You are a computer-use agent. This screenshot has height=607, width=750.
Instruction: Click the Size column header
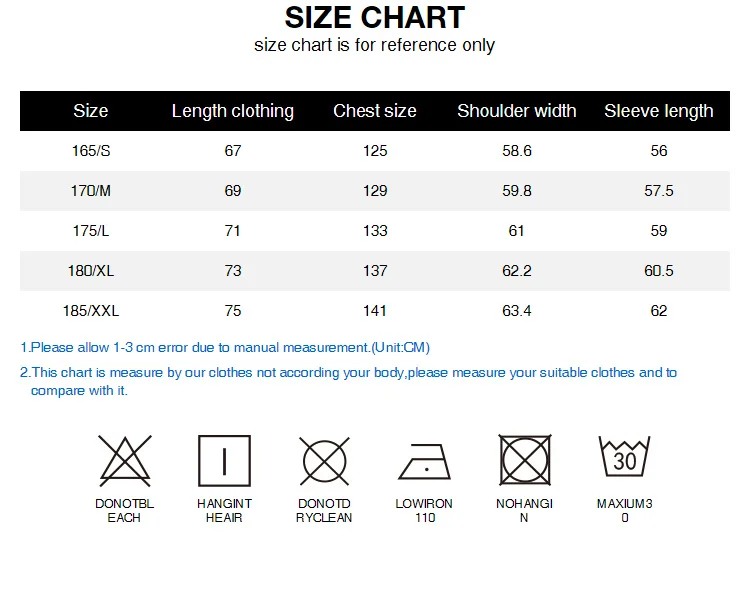[90, 111]
